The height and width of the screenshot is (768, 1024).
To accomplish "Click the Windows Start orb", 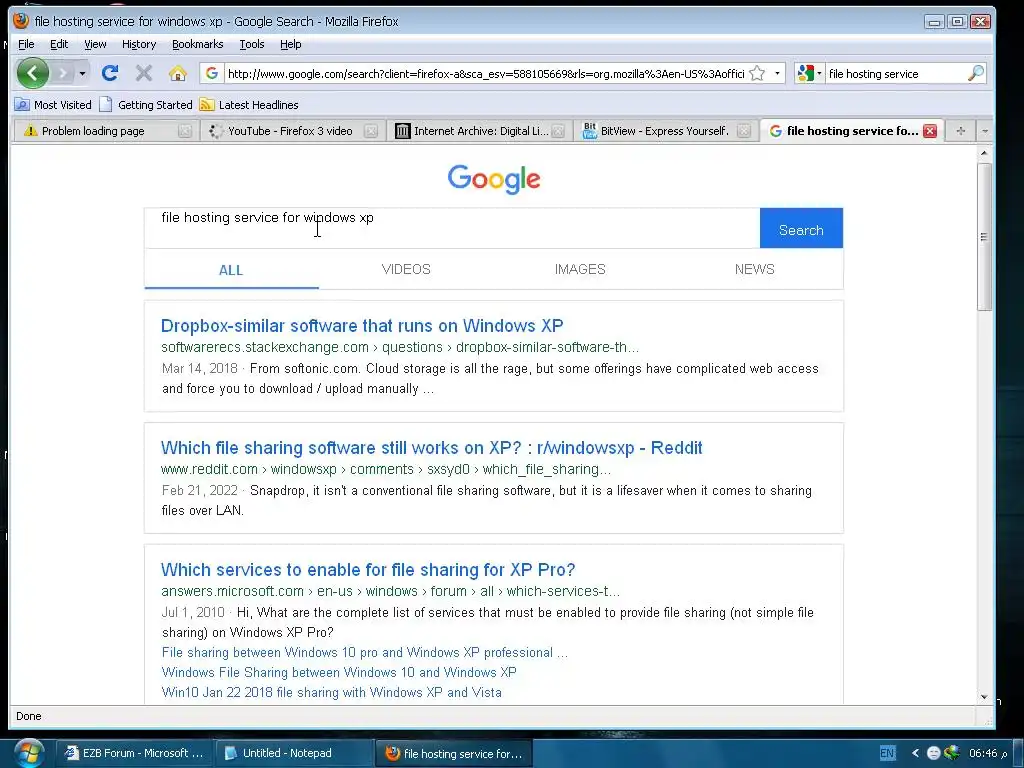I will click(x=27, y=752).
